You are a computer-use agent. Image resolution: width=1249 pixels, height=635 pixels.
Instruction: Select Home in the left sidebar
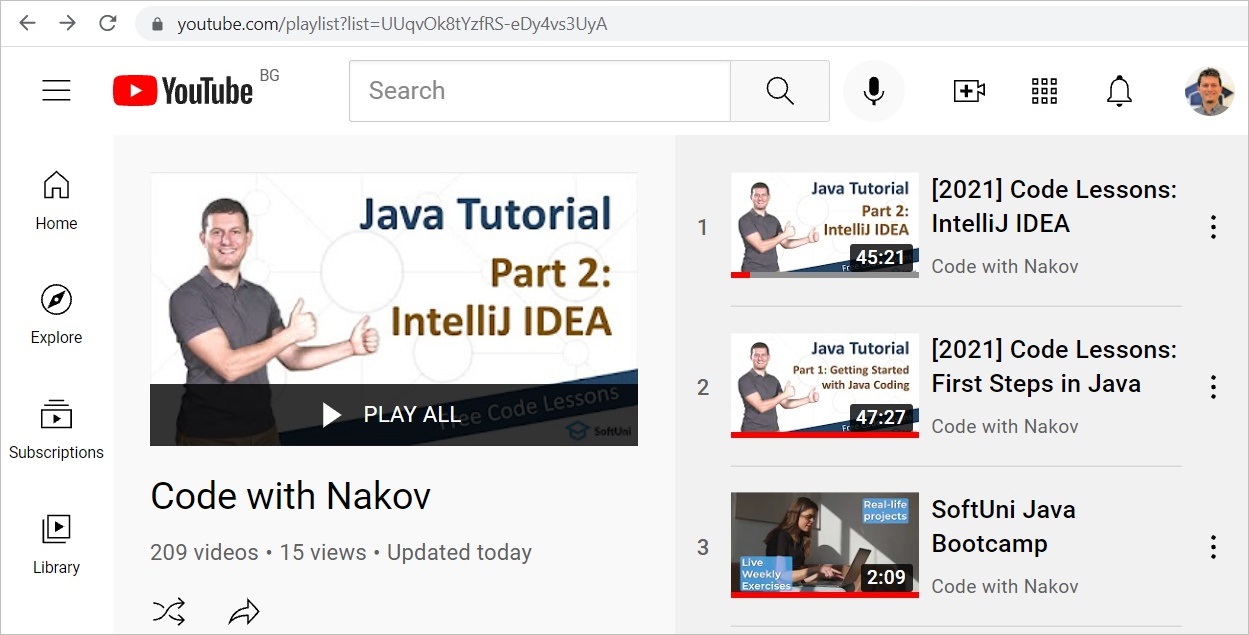tap(56, 200)
